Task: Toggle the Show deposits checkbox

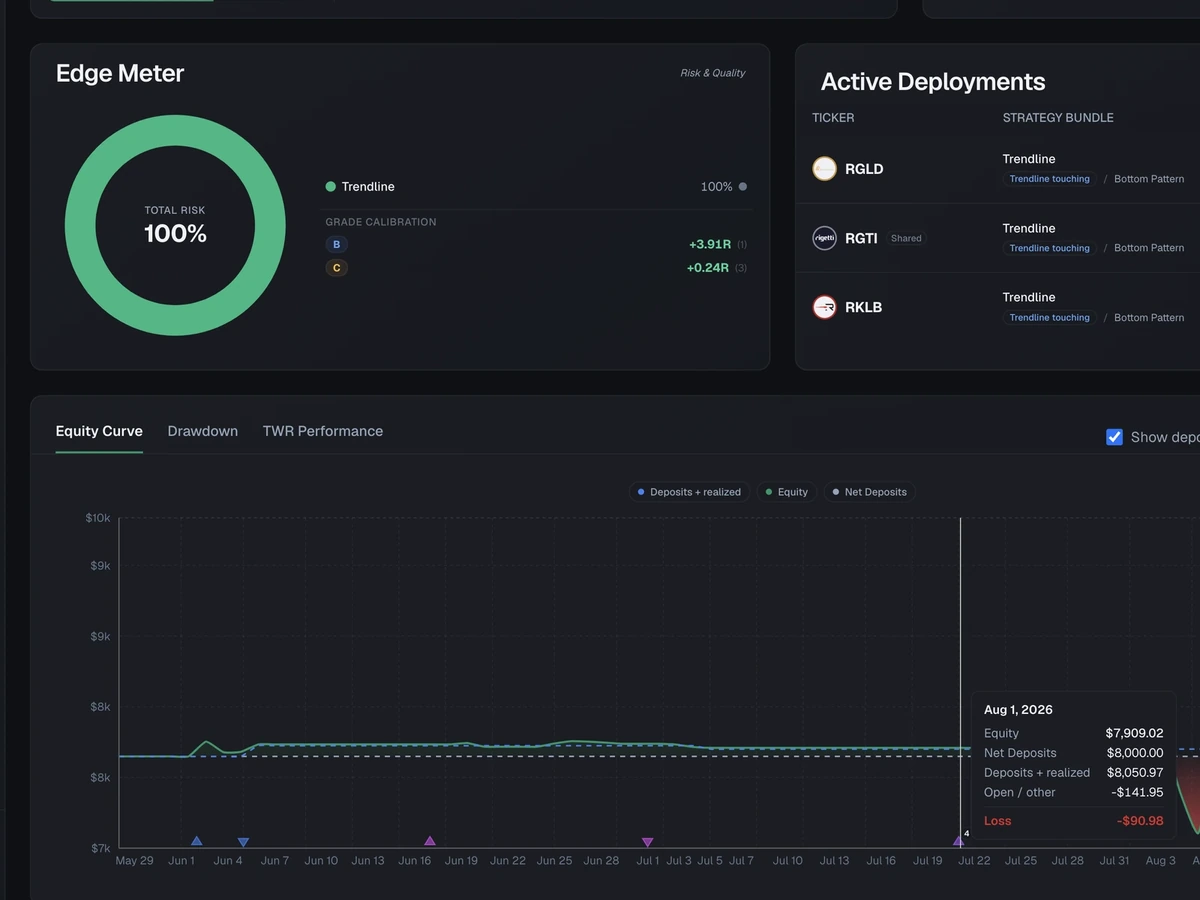Action: (x=1114, y=437)
